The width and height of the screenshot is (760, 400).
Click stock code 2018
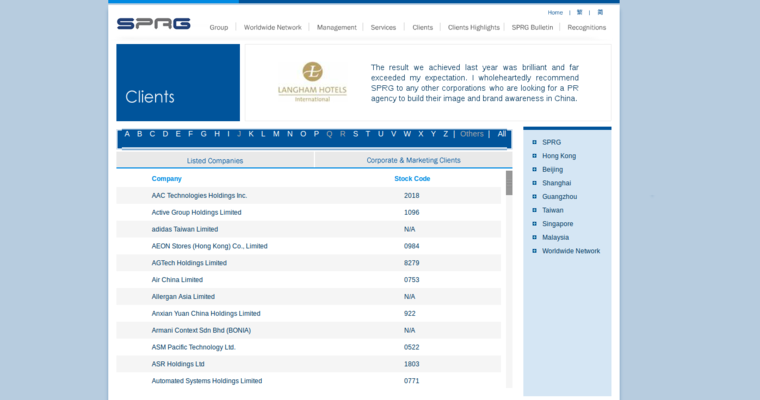[412, 195]
